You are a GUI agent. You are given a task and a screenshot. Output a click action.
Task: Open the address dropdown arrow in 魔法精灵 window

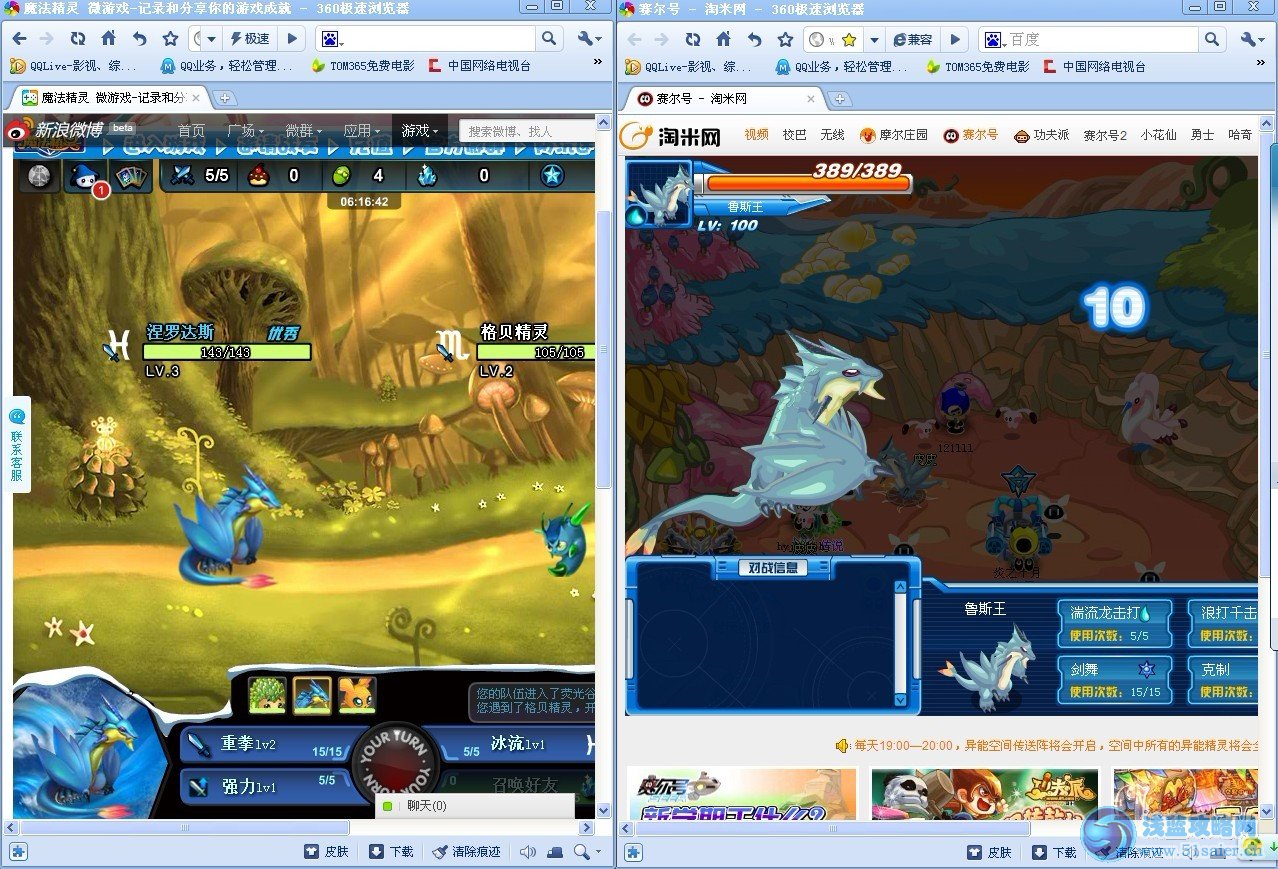[211, 39]
